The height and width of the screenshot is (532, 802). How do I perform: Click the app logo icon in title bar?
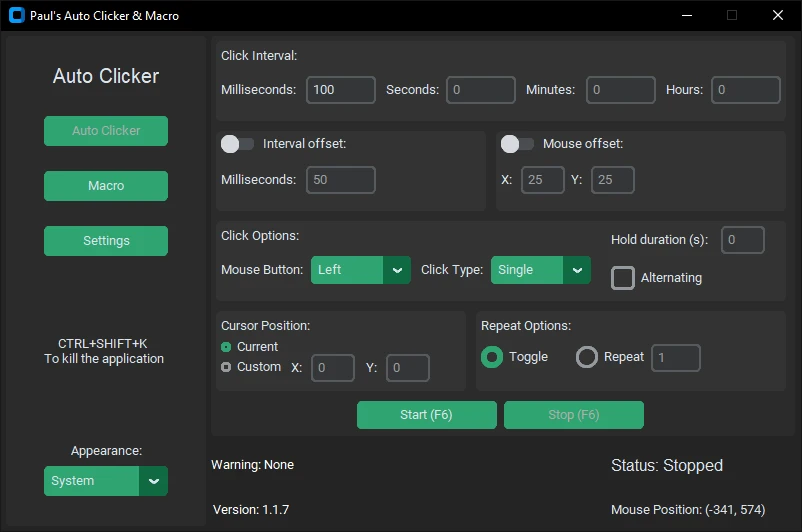click(16, 15)
